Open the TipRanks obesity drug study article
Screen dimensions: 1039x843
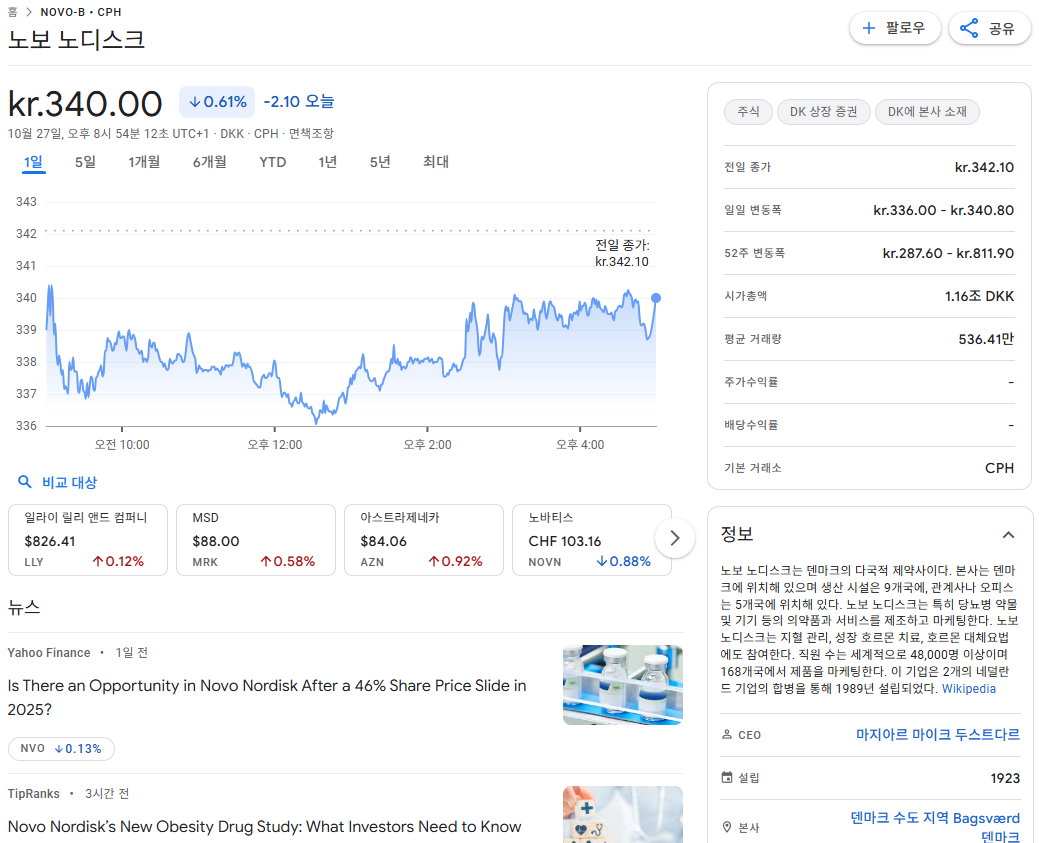pyautogui.click(x=264, y=826)
